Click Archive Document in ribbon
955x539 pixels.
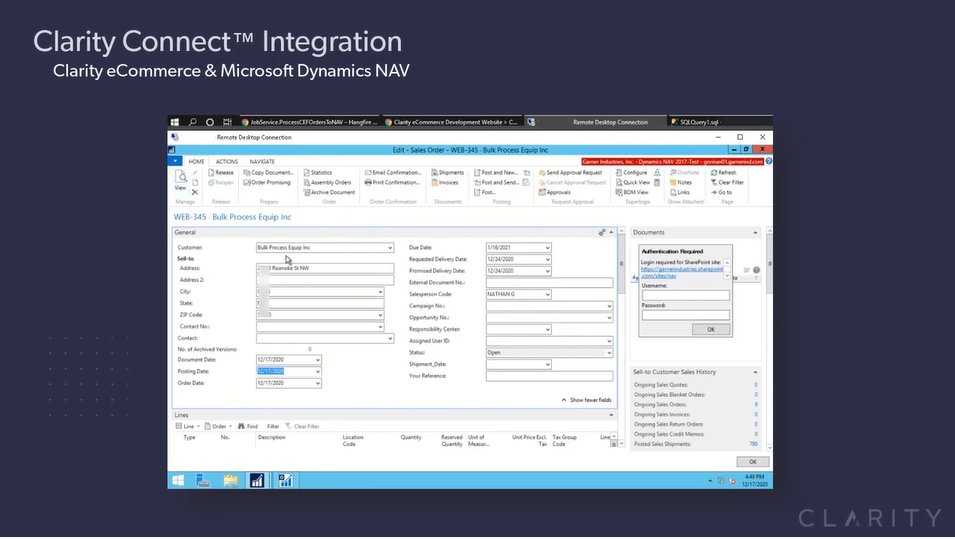[329, 192]
